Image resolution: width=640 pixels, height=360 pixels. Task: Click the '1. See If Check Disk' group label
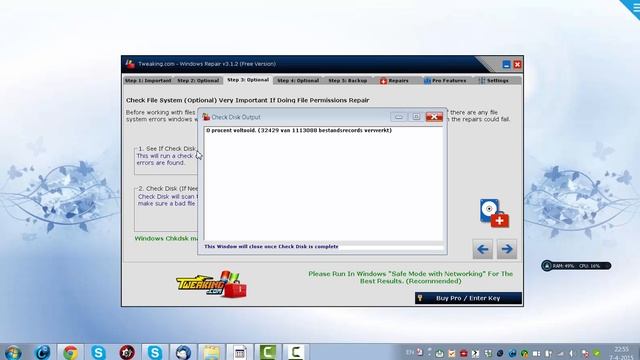(167, 149)
